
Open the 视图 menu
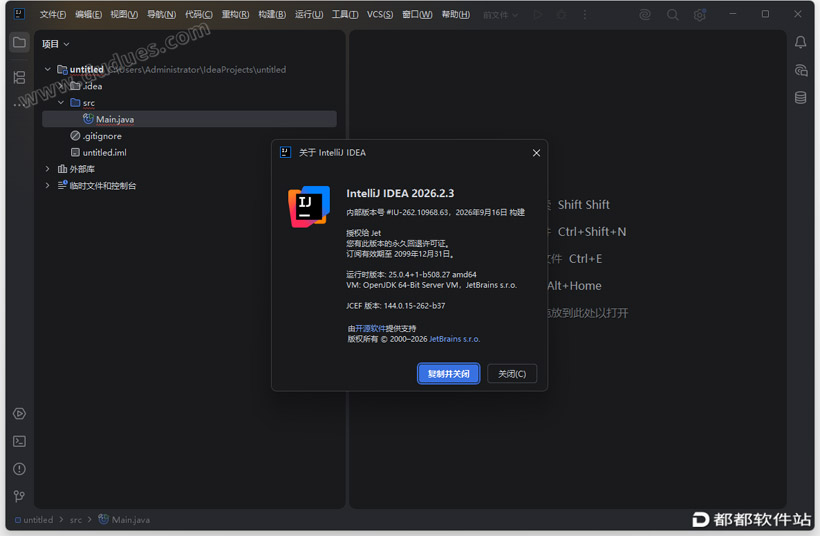124,15
